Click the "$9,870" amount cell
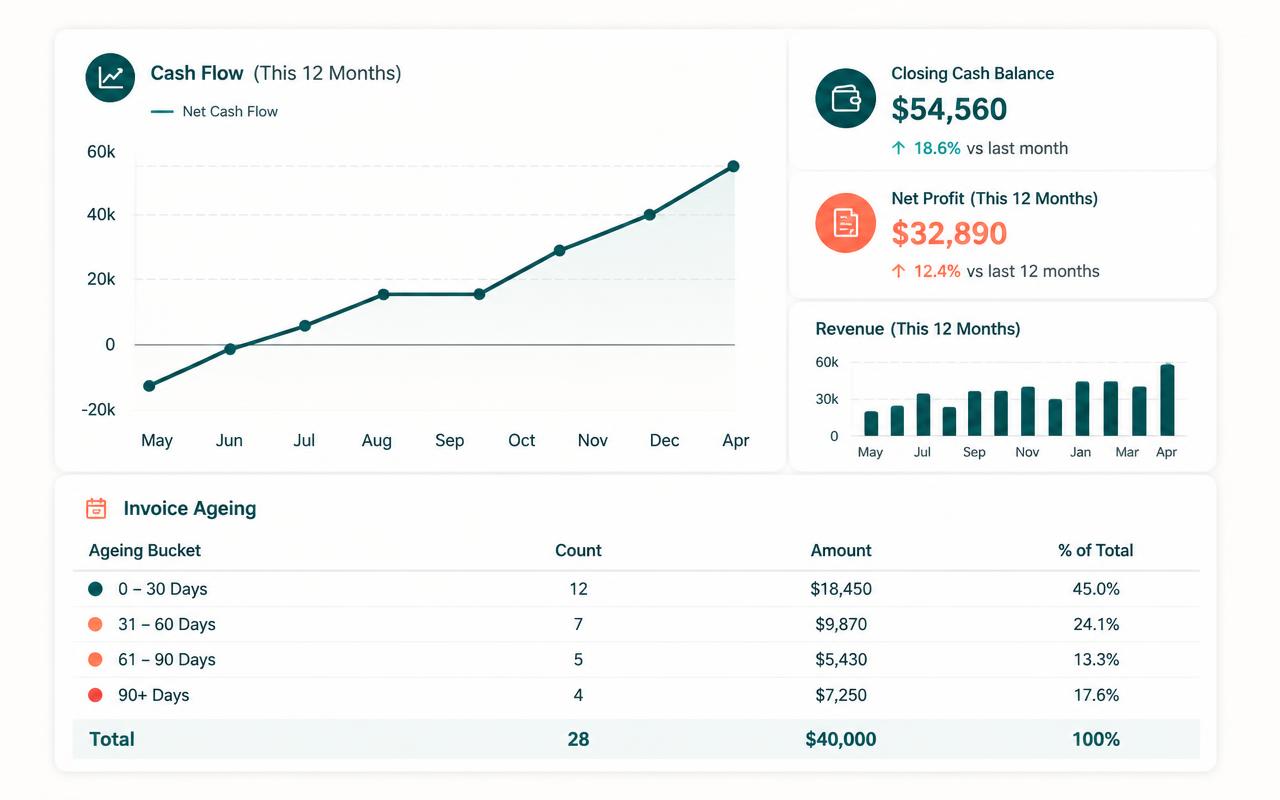 [x=841, y=624]
